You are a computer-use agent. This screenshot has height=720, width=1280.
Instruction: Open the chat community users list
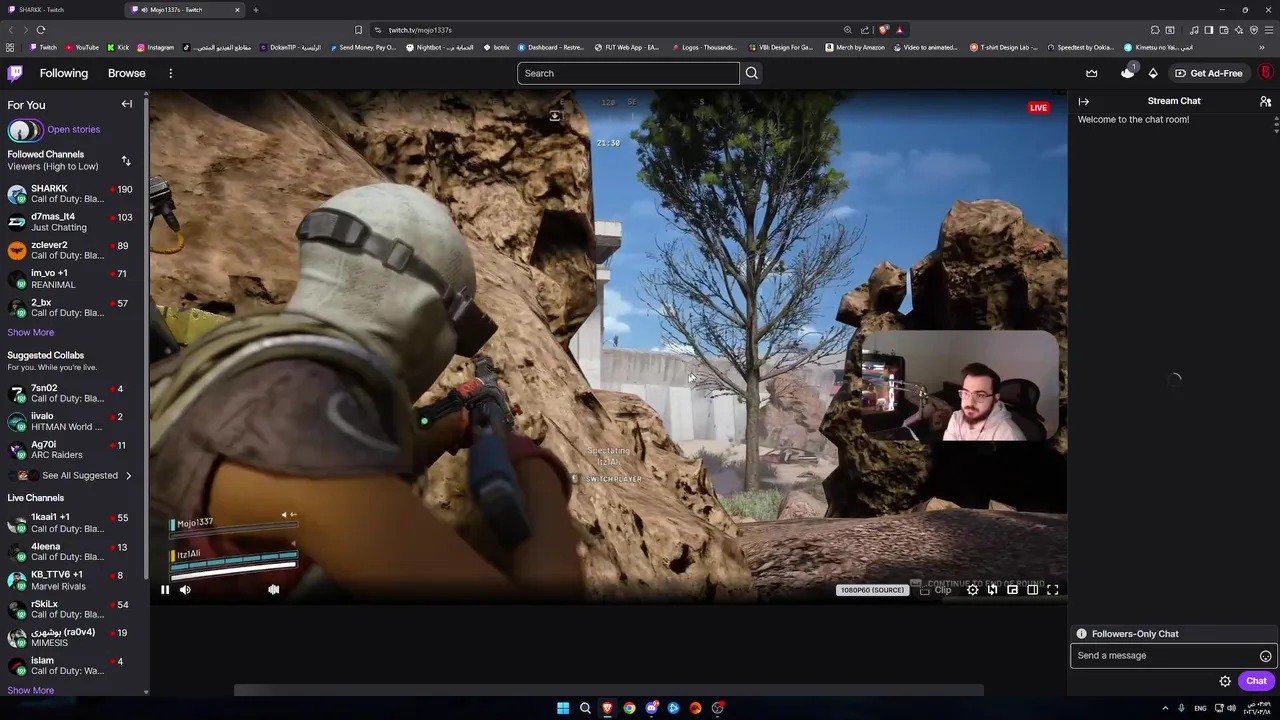[1265, 101]
